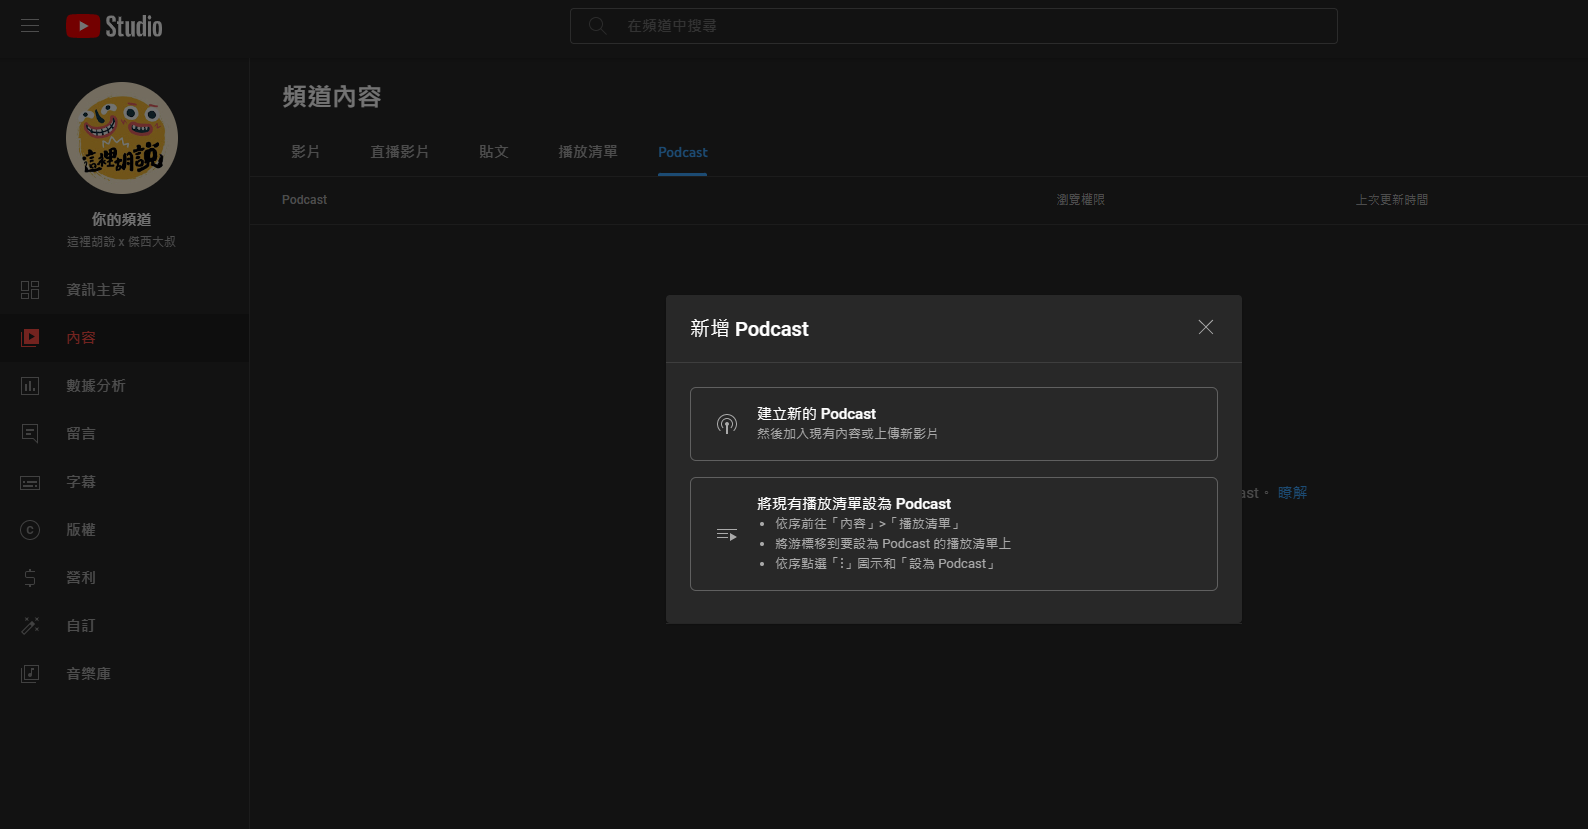
Task: Click the playlist icon in dialog
Action: (x=727, y=535)
